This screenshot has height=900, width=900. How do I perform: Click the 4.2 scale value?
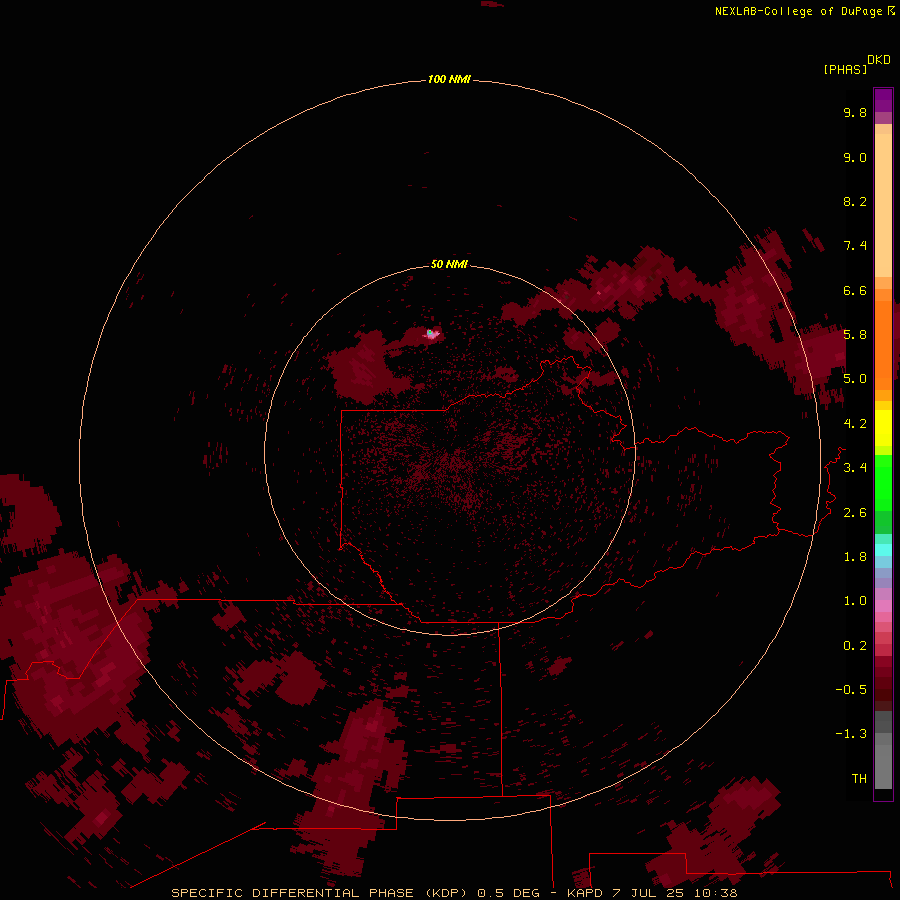point(855,424)
